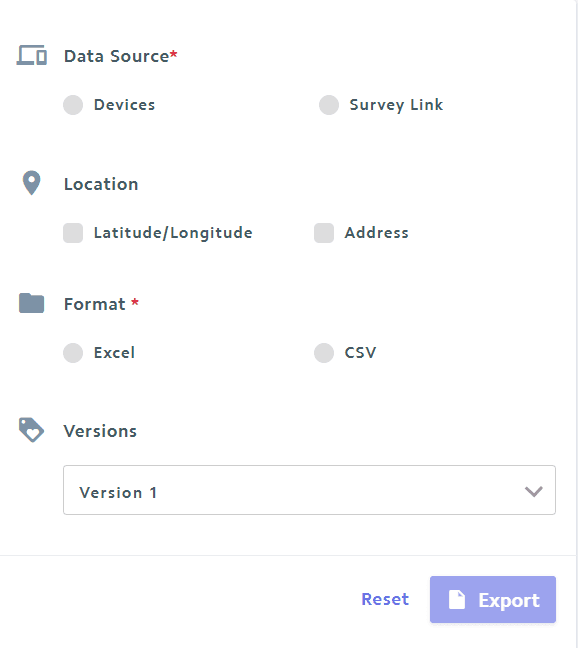Choose CSV as export format
This screenshot has width=578, height=648.
click(x=324, y=353)
